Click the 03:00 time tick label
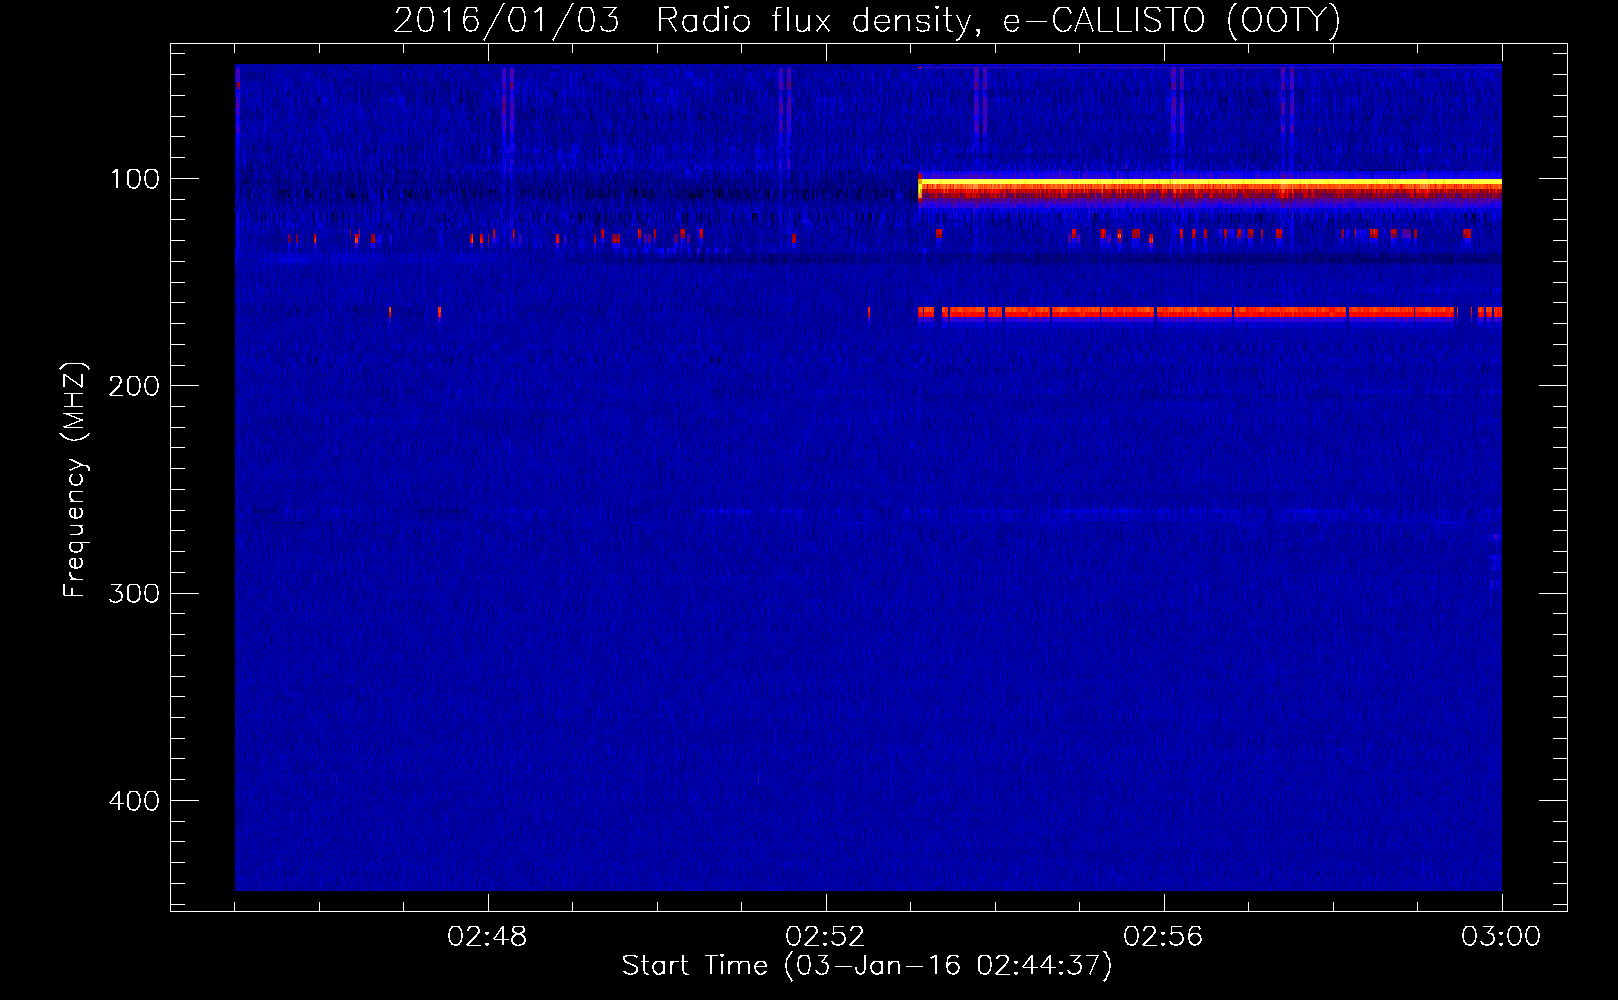 (1501, 937)
